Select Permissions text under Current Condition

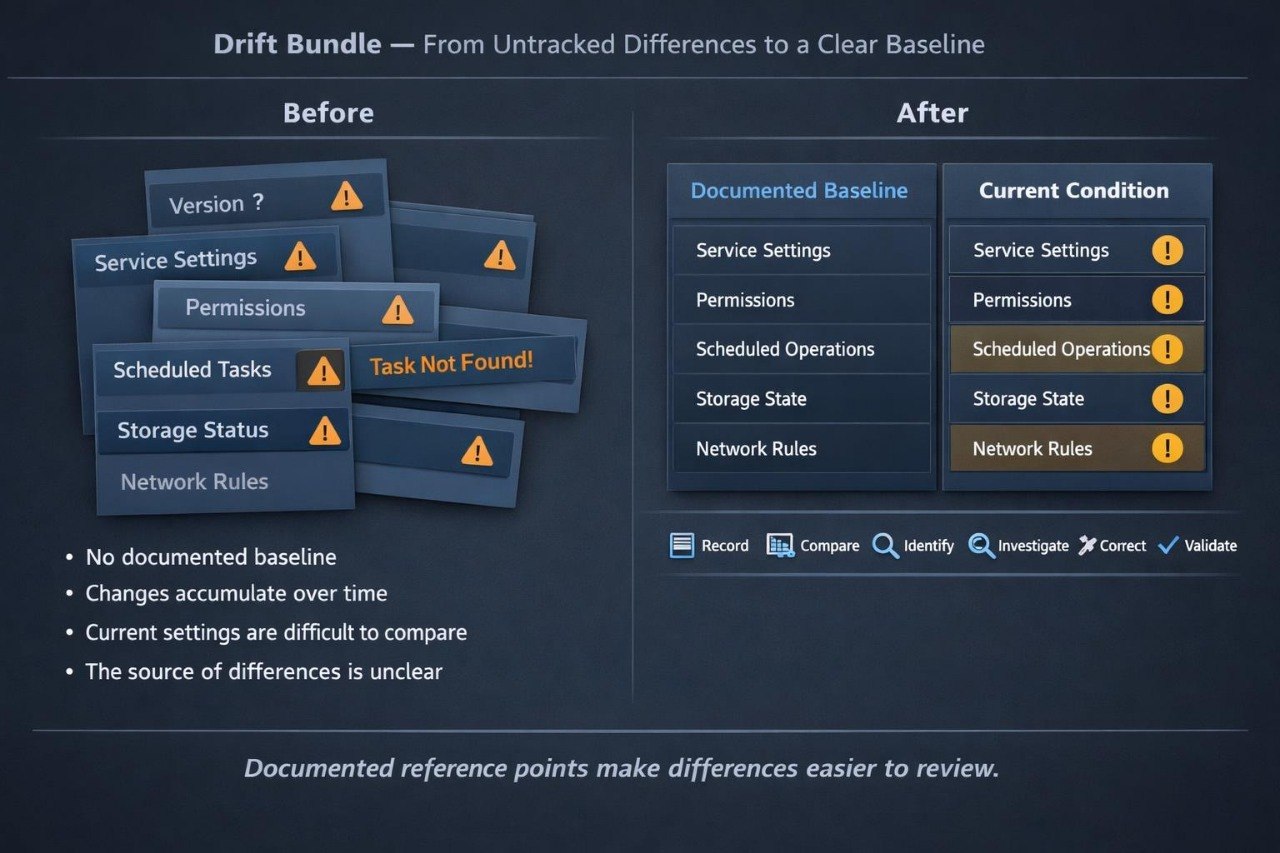1022,300
